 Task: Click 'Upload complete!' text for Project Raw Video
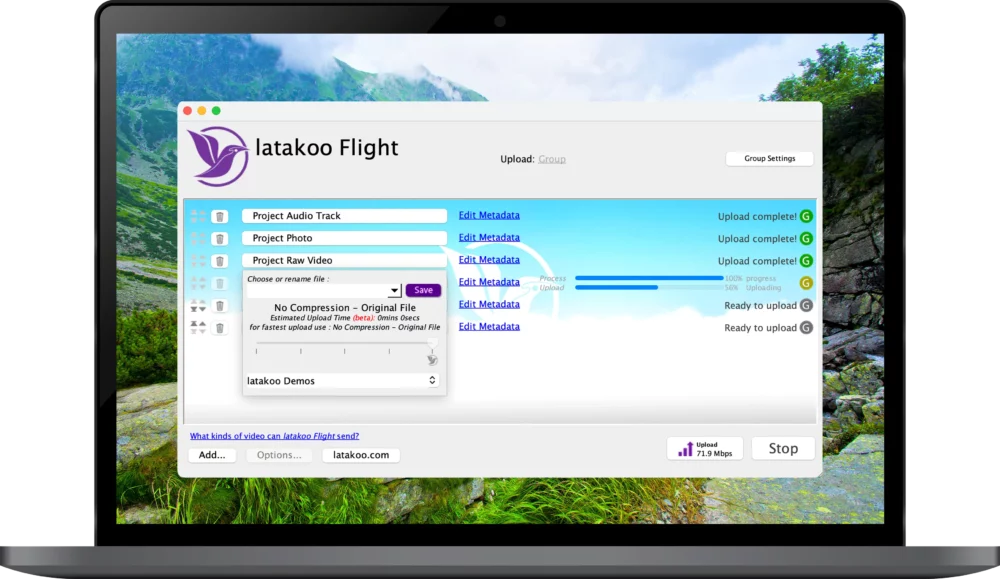click(x=757, y=261)
